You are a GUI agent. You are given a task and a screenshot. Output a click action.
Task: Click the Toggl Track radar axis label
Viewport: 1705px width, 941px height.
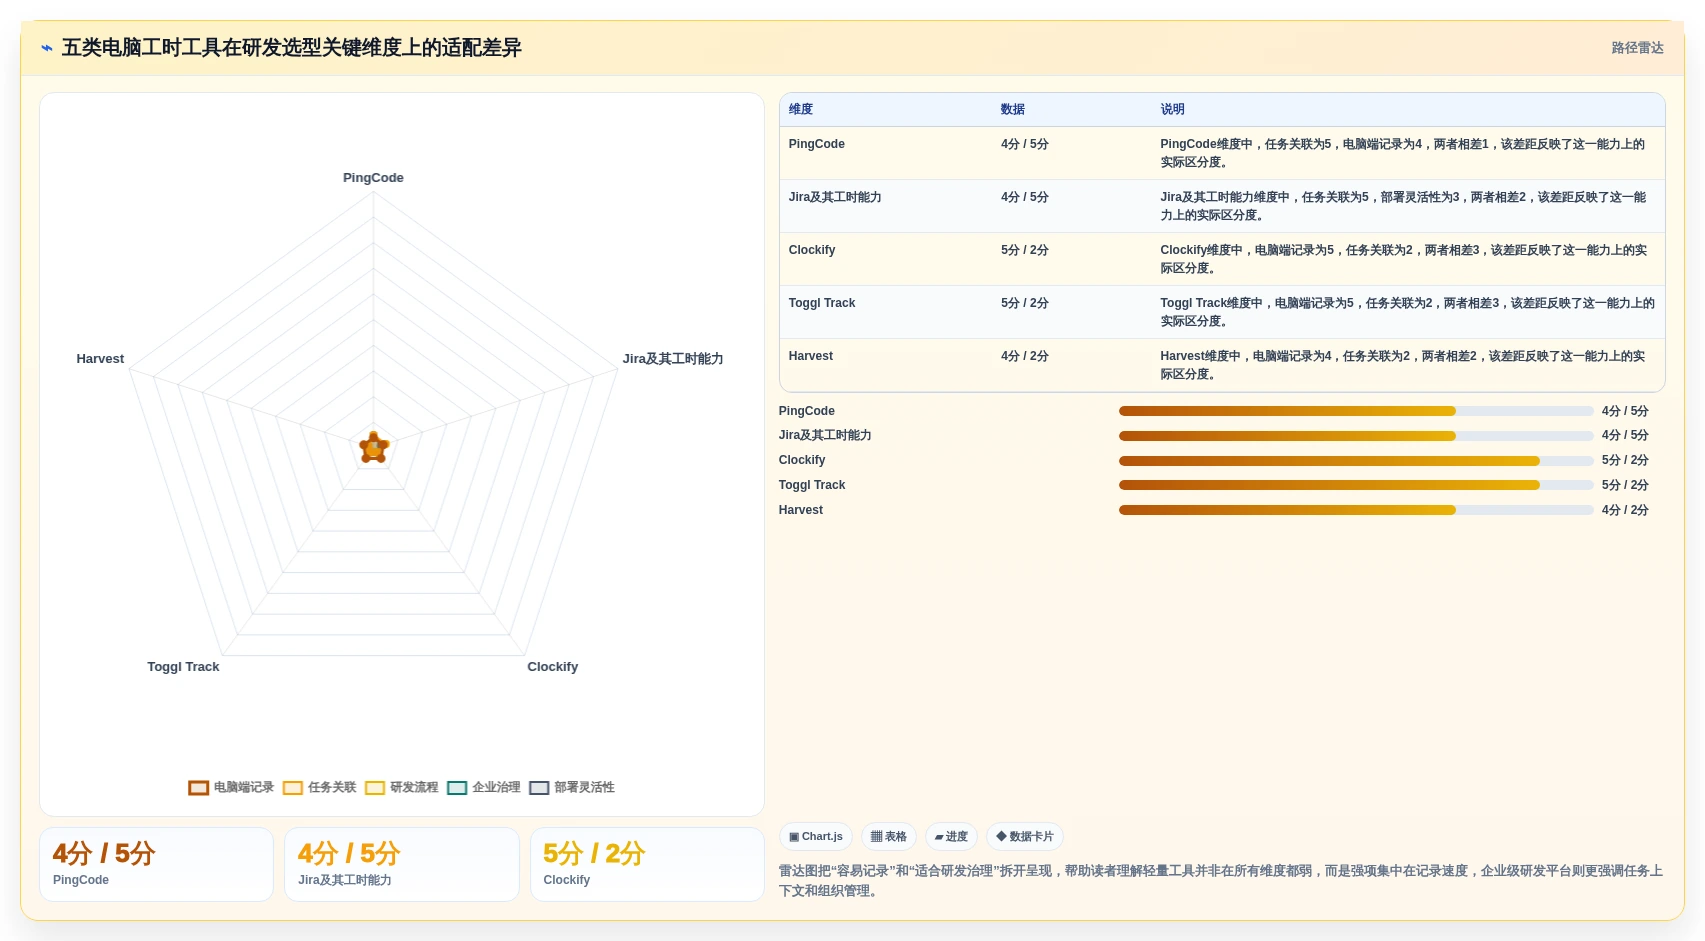click(x=183, y=667)
